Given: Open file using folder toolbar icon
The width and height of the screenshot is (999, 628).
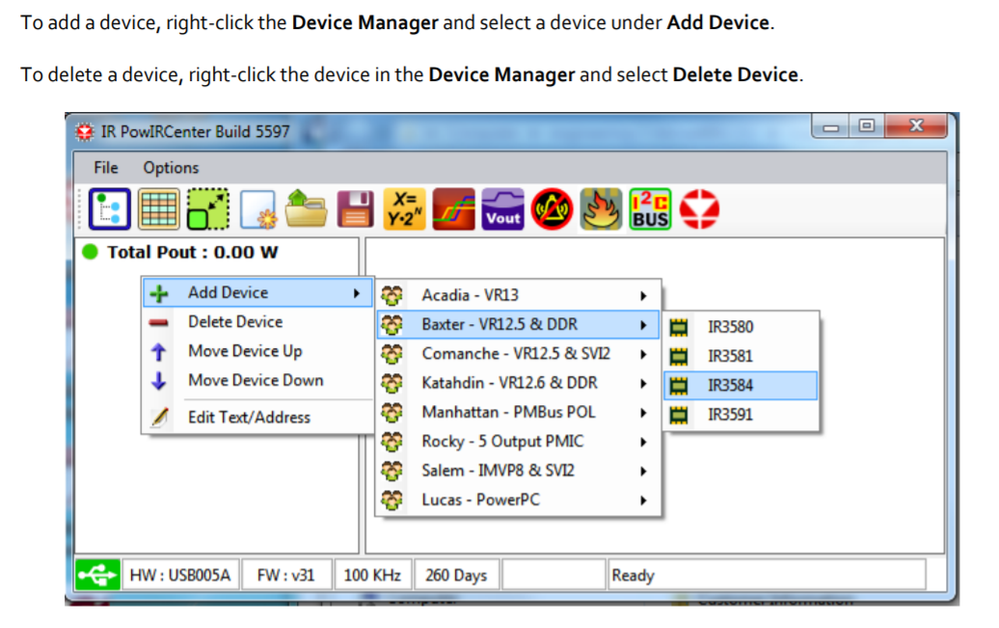Looking at the screenshot, I should point(306,208).
